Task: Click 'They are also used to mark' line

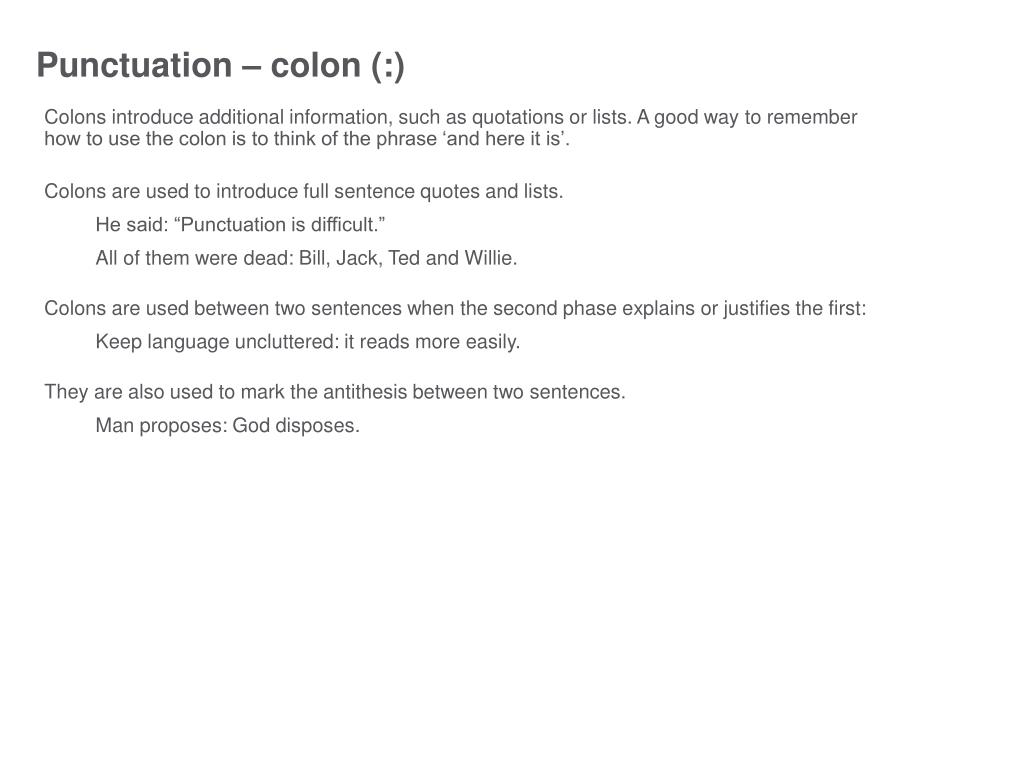Action: pos(335,392)
